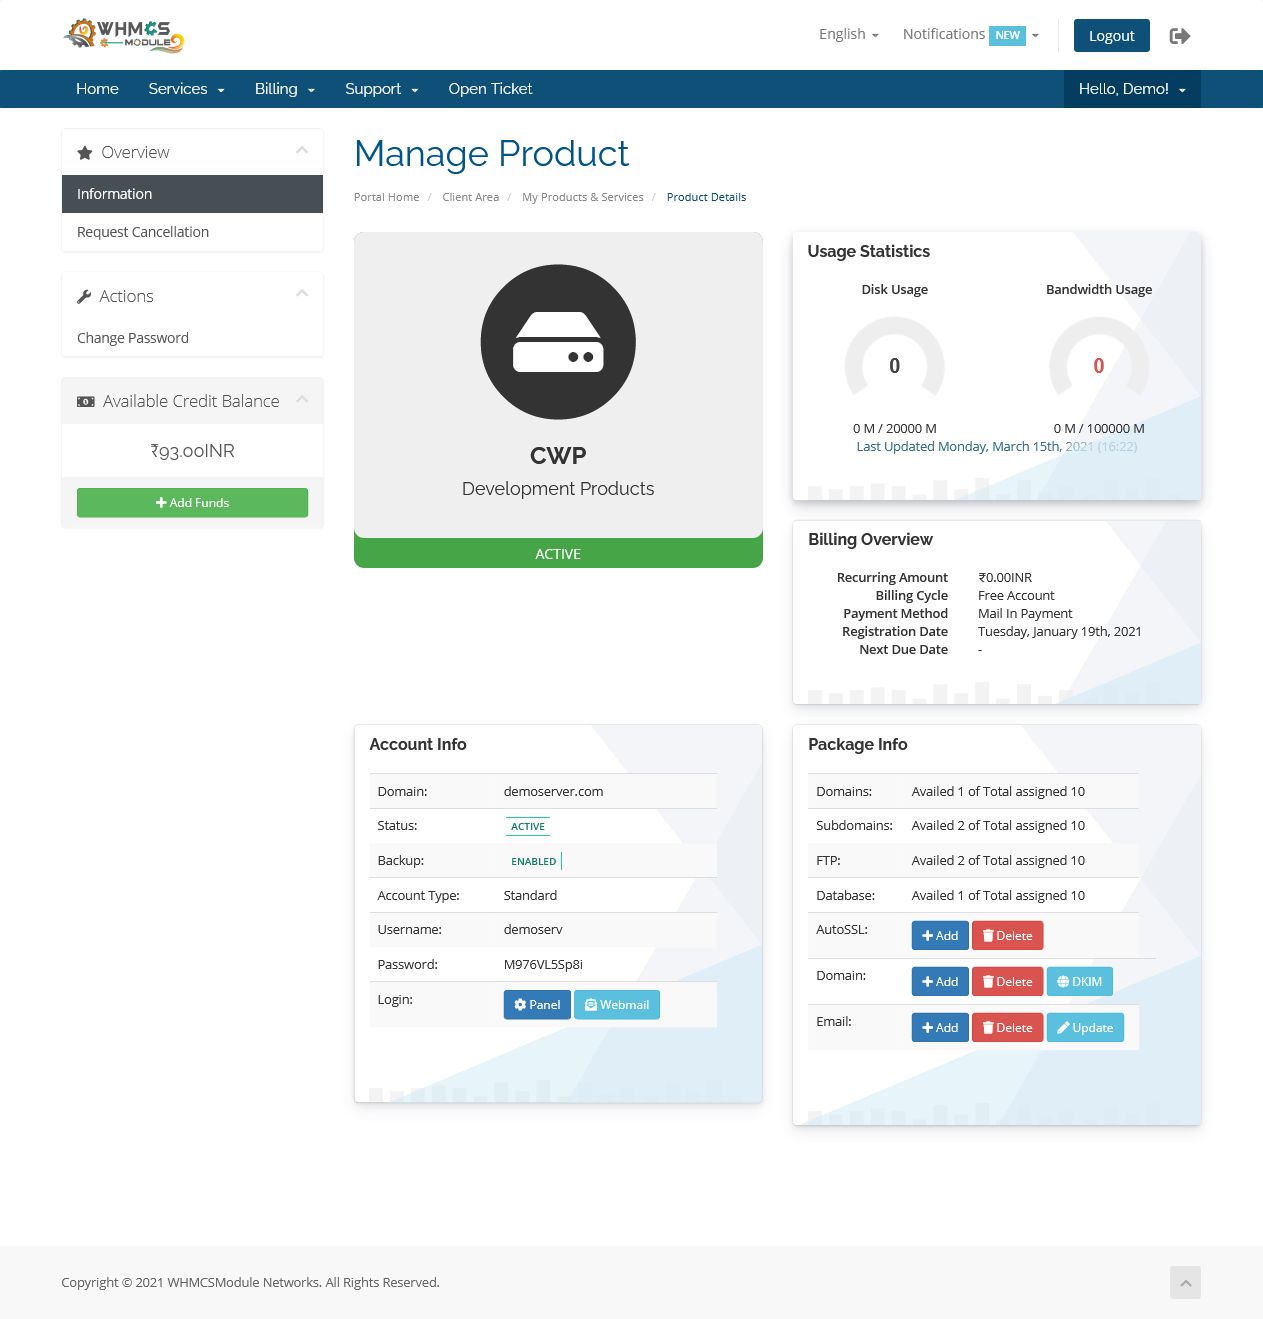The width and height of the screenshot is (1263, 1319).
Task: Click the Add Funds button
Action: point(192,503)
